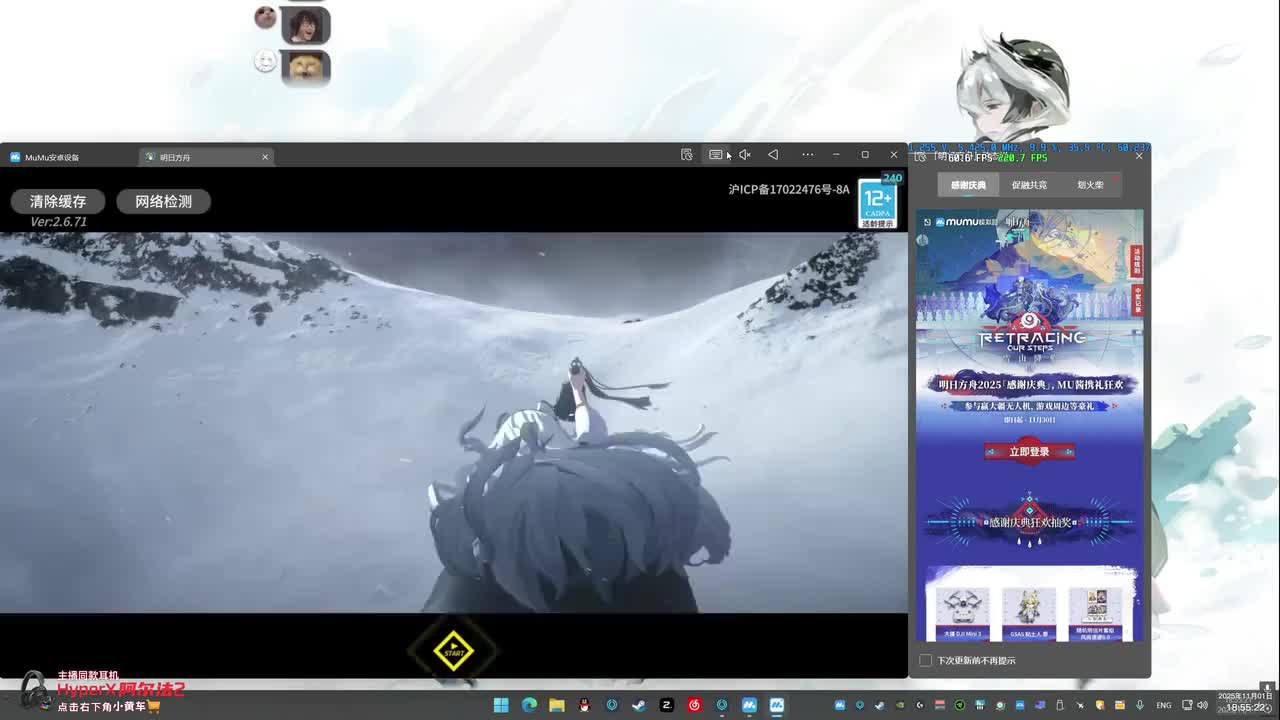1280x720 pixels.
Task: Open the MuMu keyboard mapping icon
Action: tap(716, 154)
